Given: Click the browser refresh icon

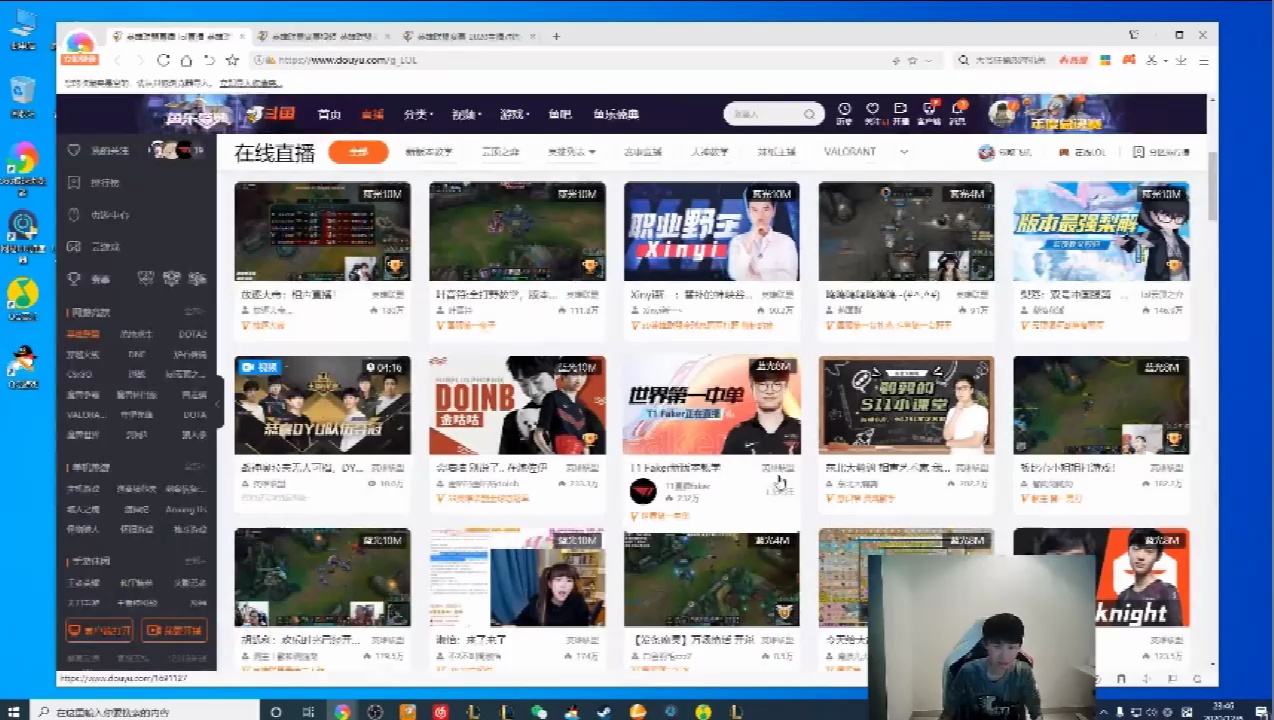Looking at the screenshot, I should (x=163, y=60).
